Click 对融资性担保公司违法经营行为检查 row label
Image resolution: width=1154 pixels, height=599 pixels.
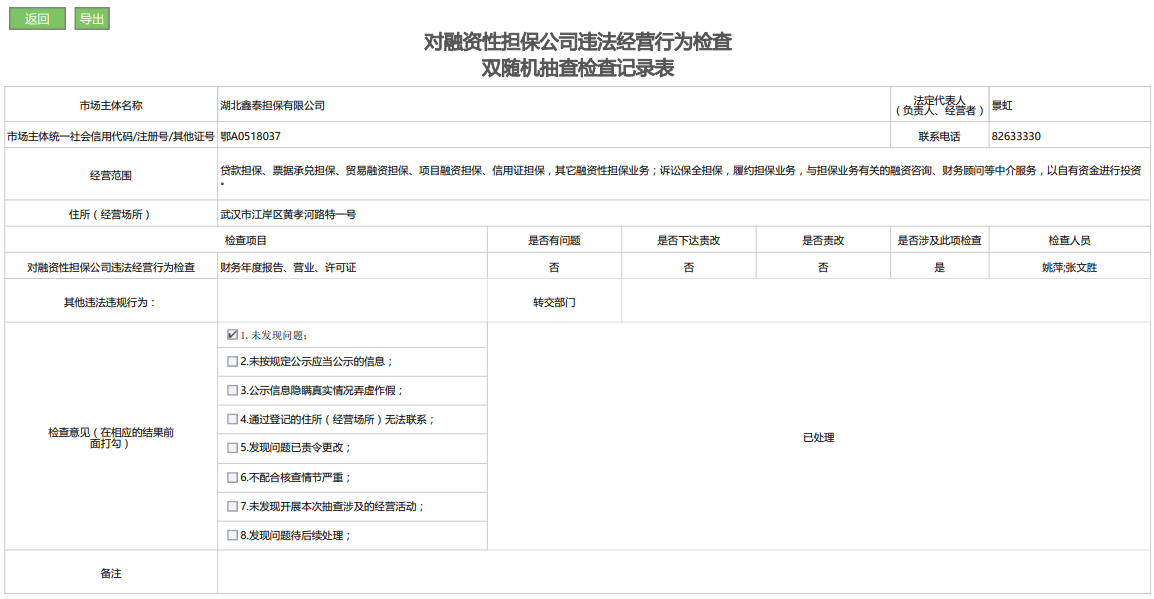(110, 267)
